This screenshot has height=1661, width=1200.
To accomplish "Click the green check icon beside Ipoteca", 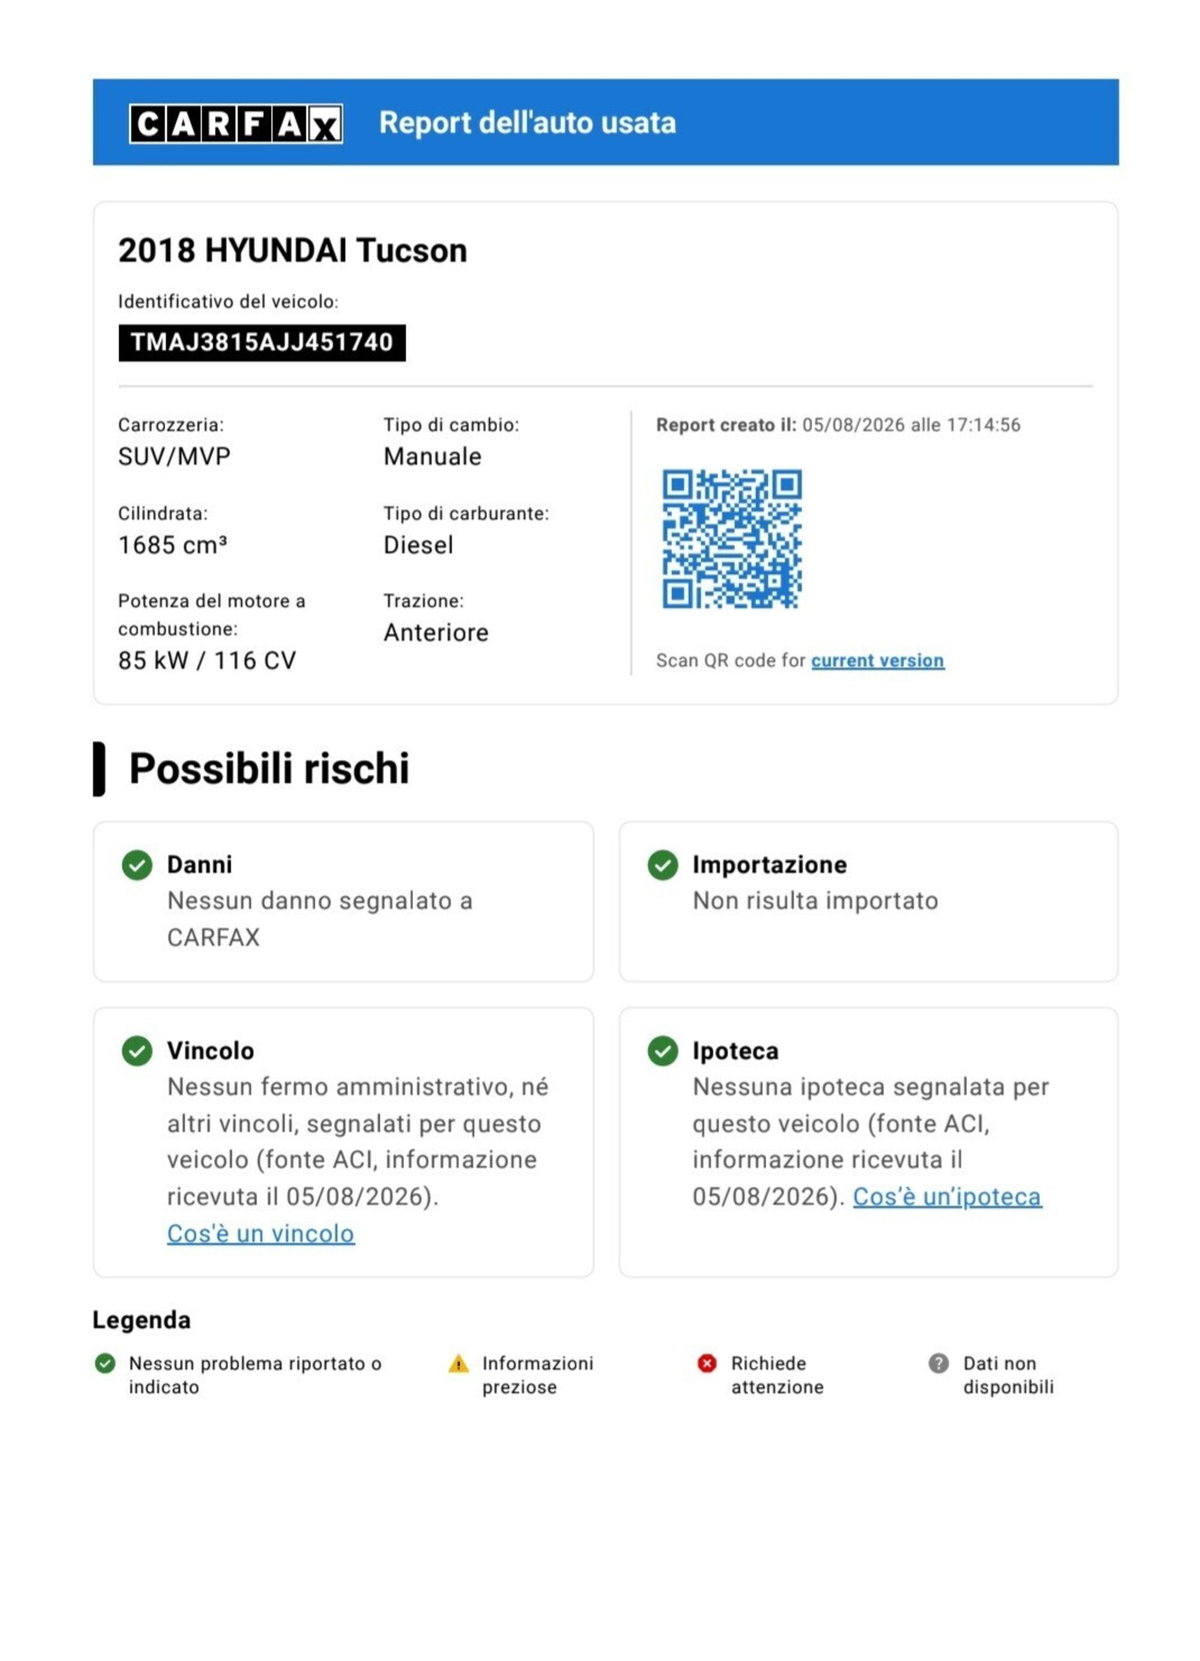I will pyautogui.click(x=663, y=1051).
